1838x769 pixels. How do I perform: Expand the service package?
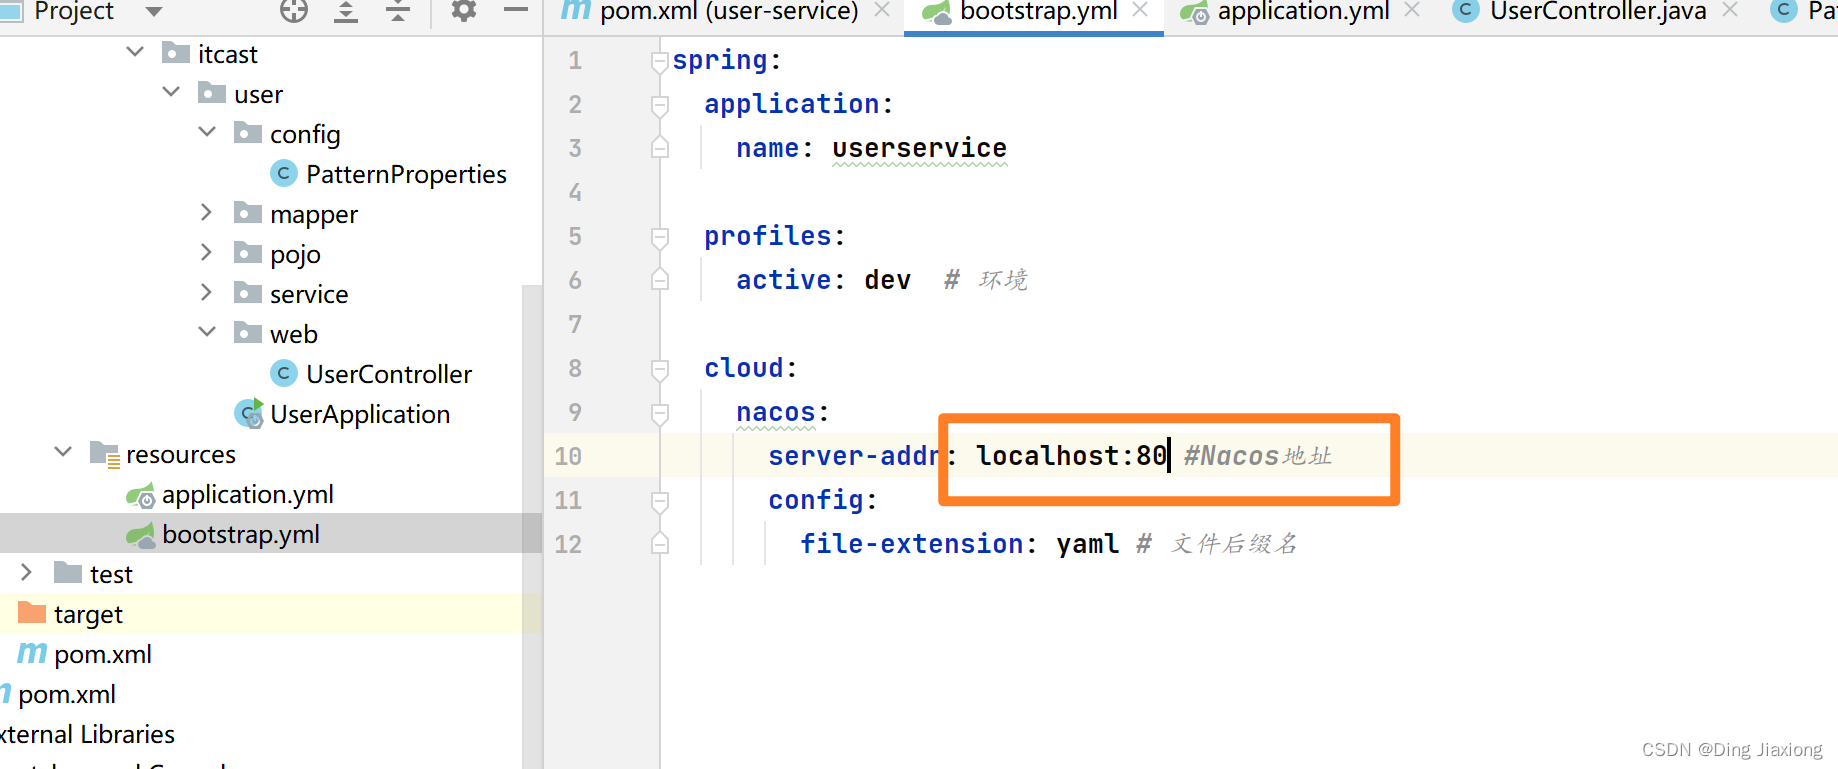(x=206, y=292)
